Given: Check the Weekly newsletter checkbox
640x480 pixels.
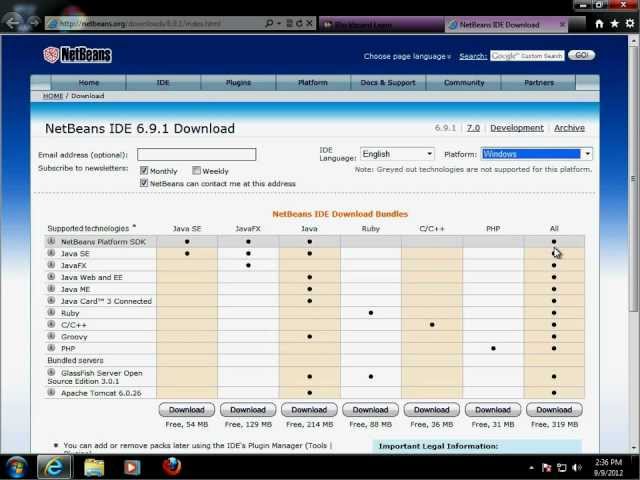Looking at the screenshot, I should point(196,171).
